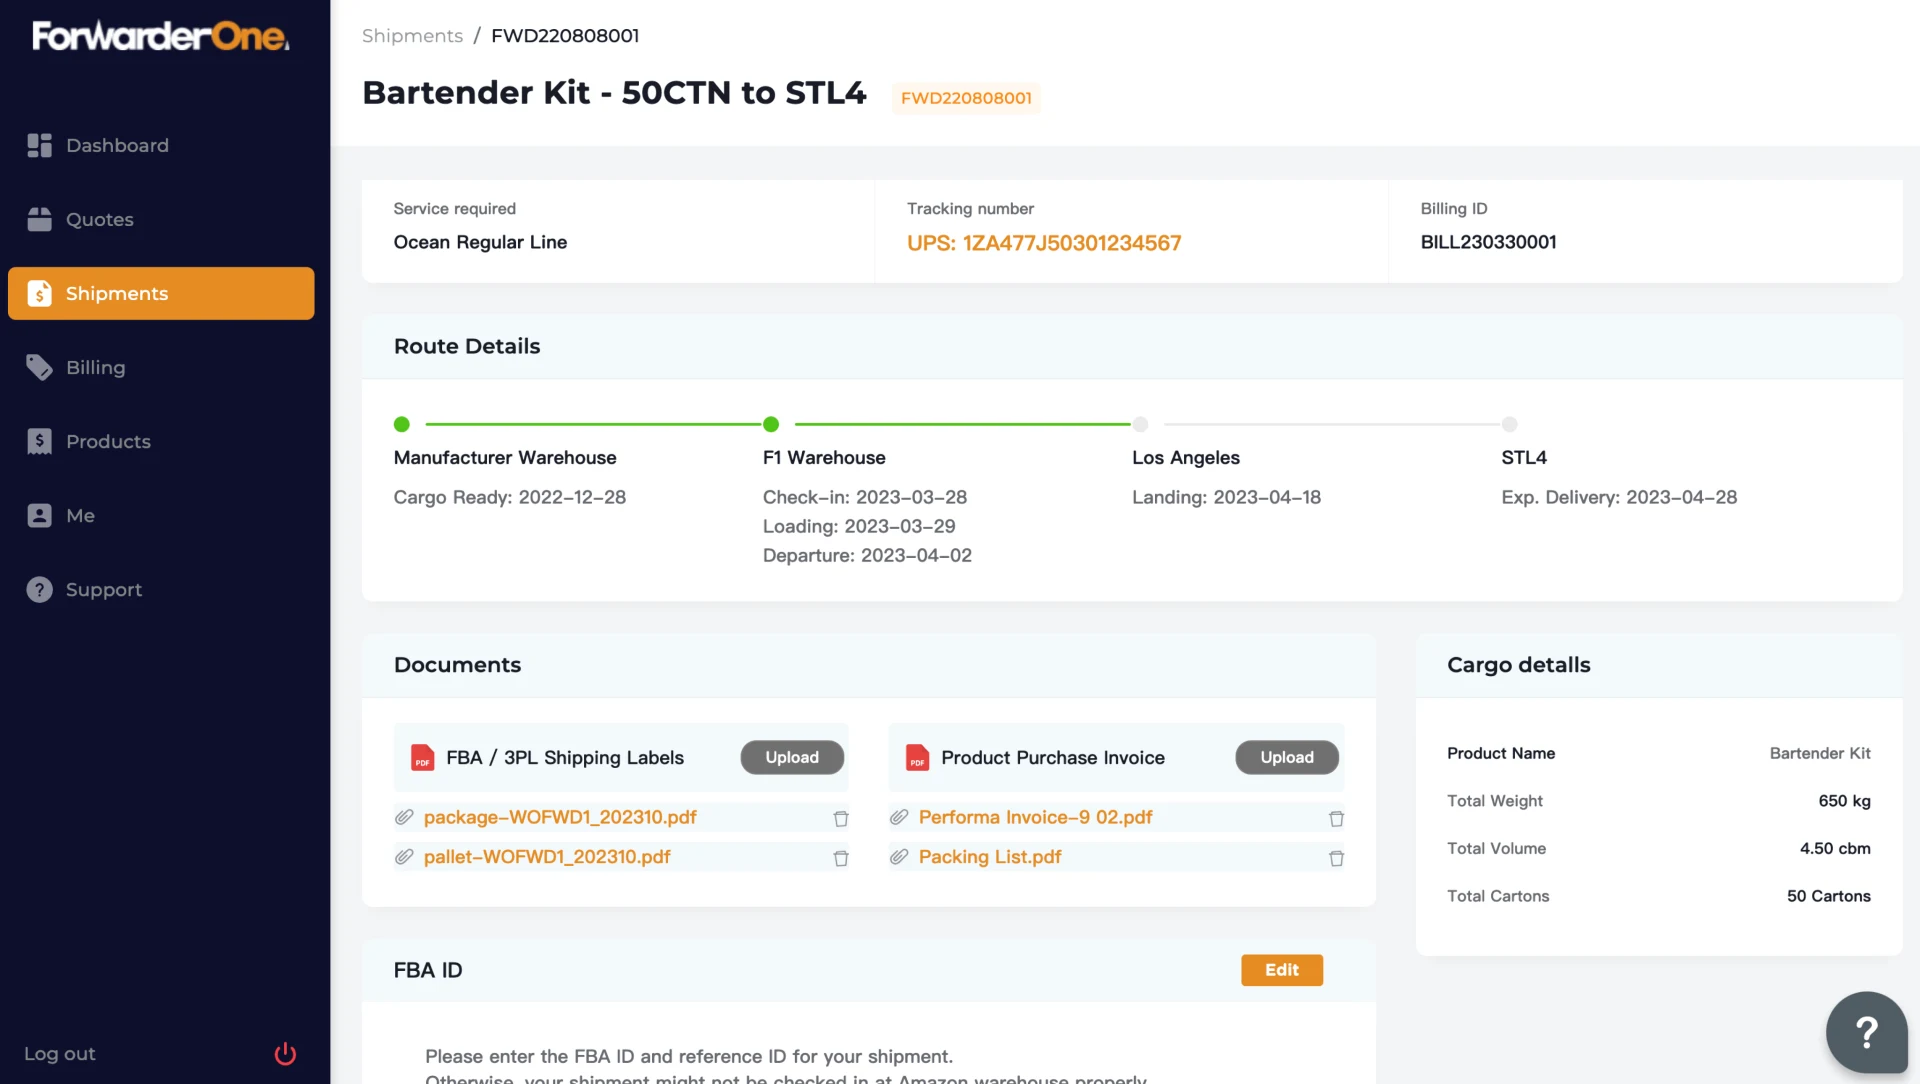Viewport: 1920px width, 1084px height.
Task: Open the Packing List.pdf file
Action: [x=990, y=857]
